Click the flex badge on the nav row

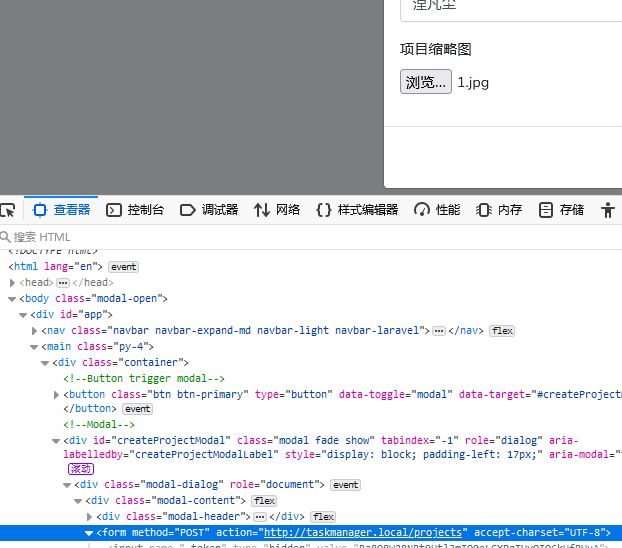pos(502,331)
